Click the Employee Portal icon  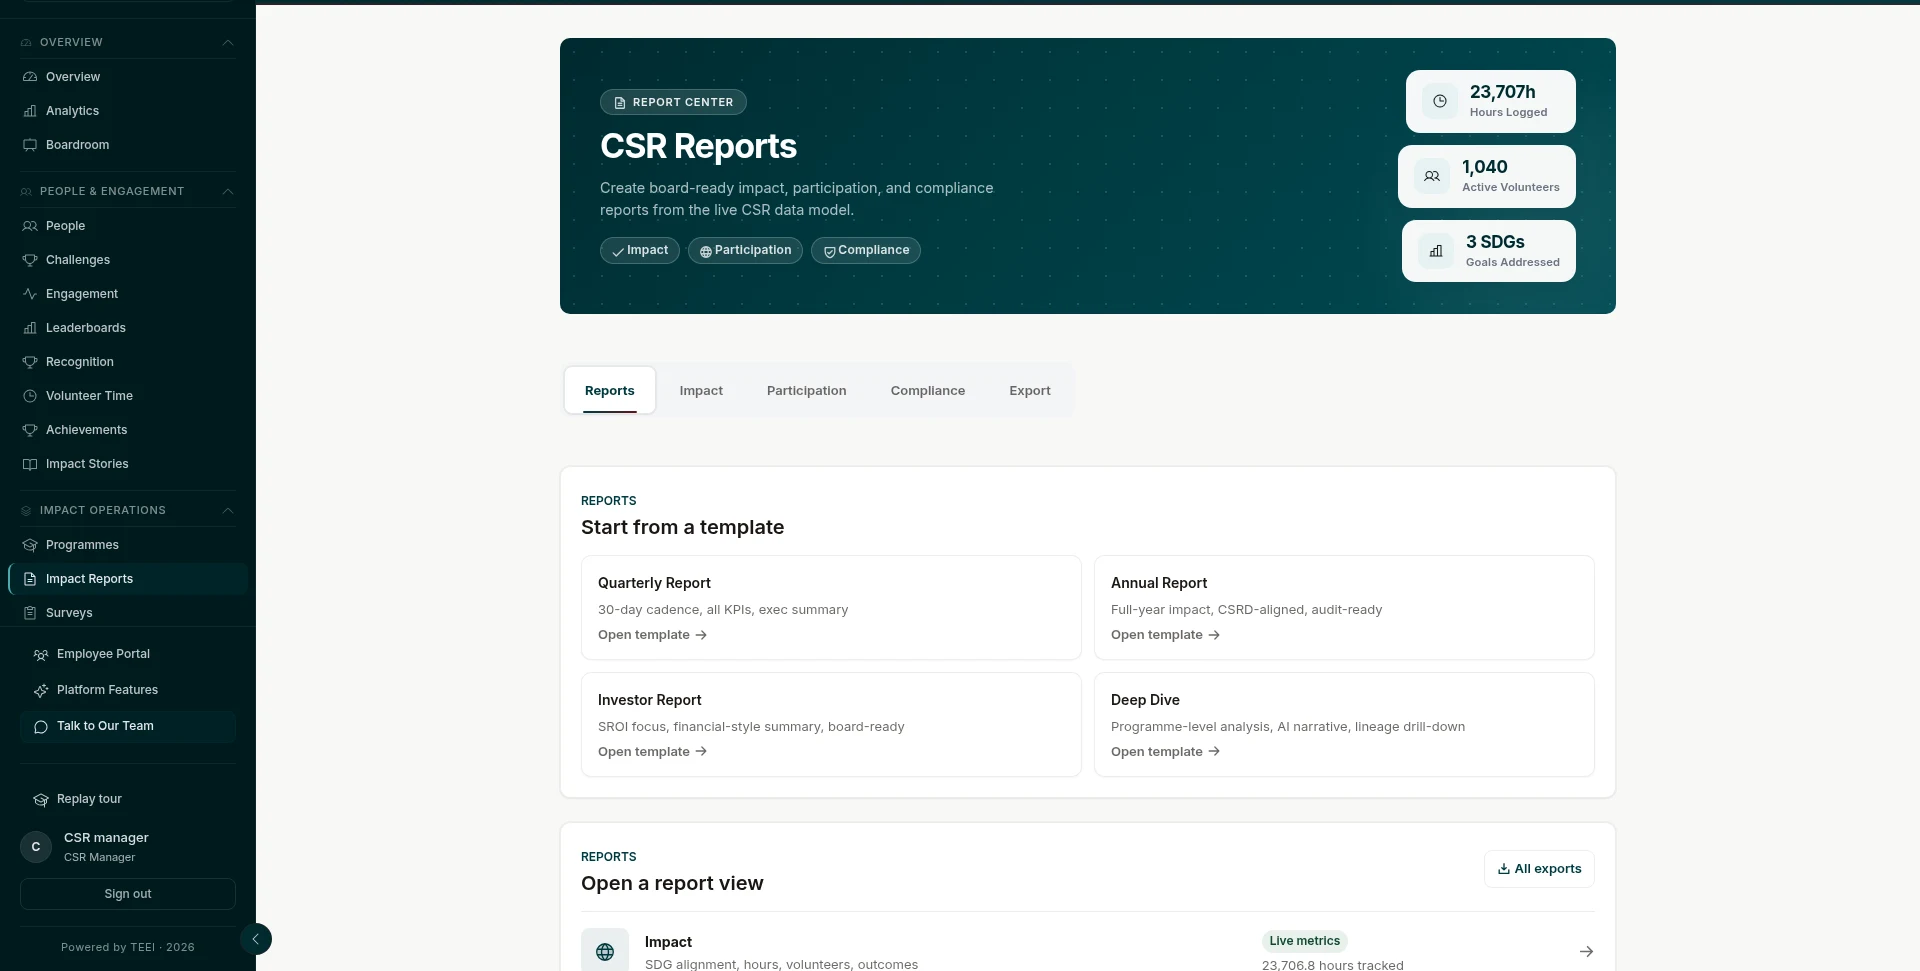click(41, 655)
